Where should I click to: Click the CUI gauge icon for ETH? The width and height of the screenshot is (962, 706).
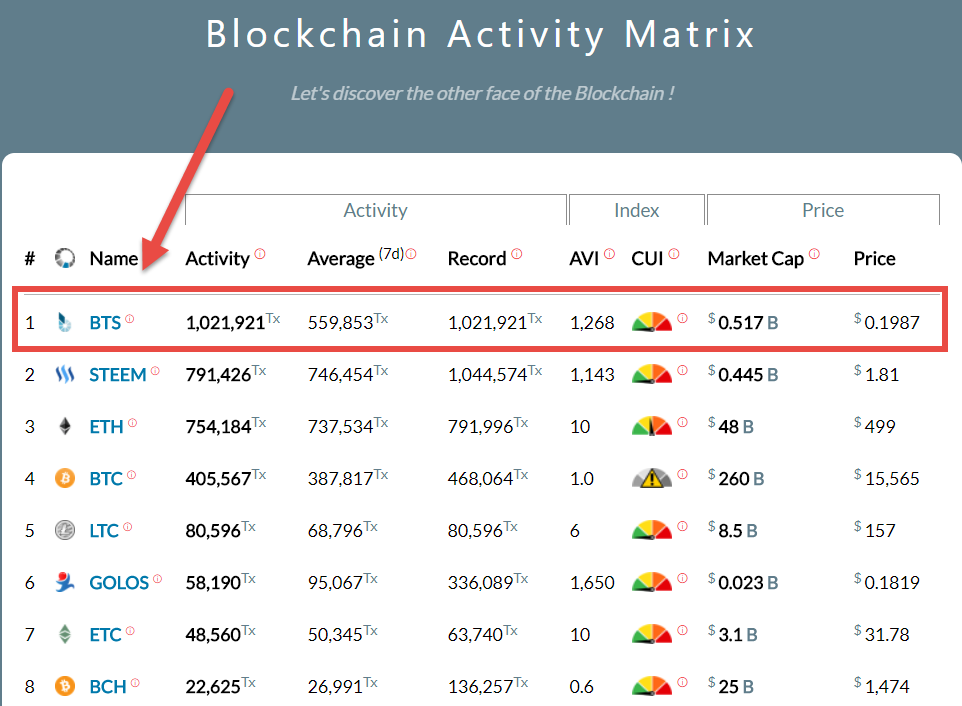(x=652, y=426)
